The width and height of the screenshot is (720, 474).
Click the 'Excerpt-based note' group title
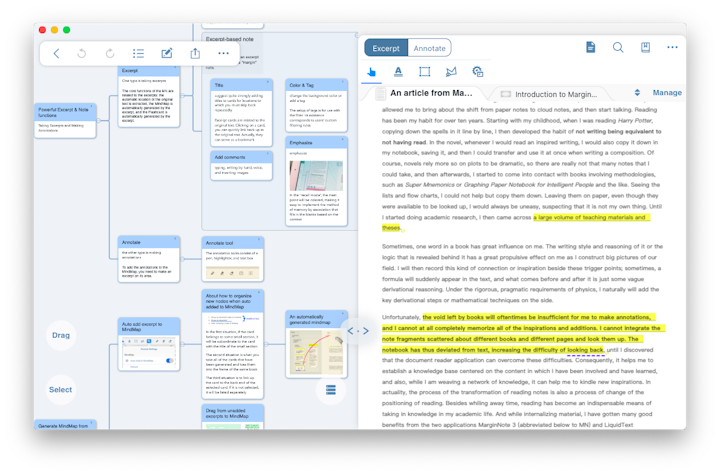[x=229, y=39]
